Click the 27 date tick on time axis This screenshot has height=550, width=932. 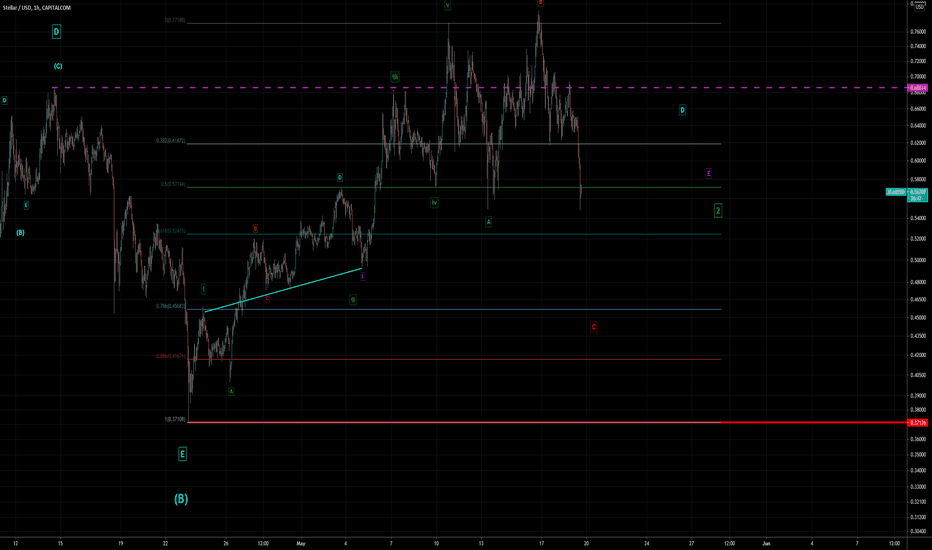692,543
